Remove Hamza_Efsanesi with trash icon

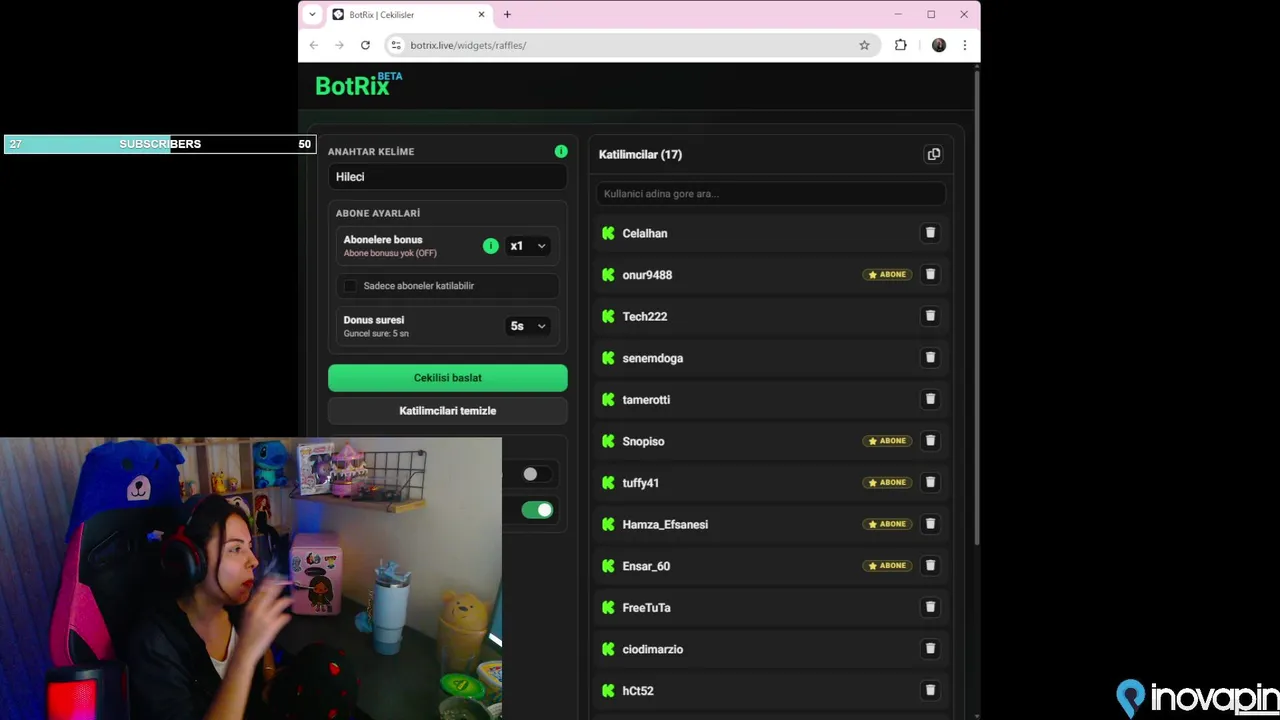coord(930,524)
